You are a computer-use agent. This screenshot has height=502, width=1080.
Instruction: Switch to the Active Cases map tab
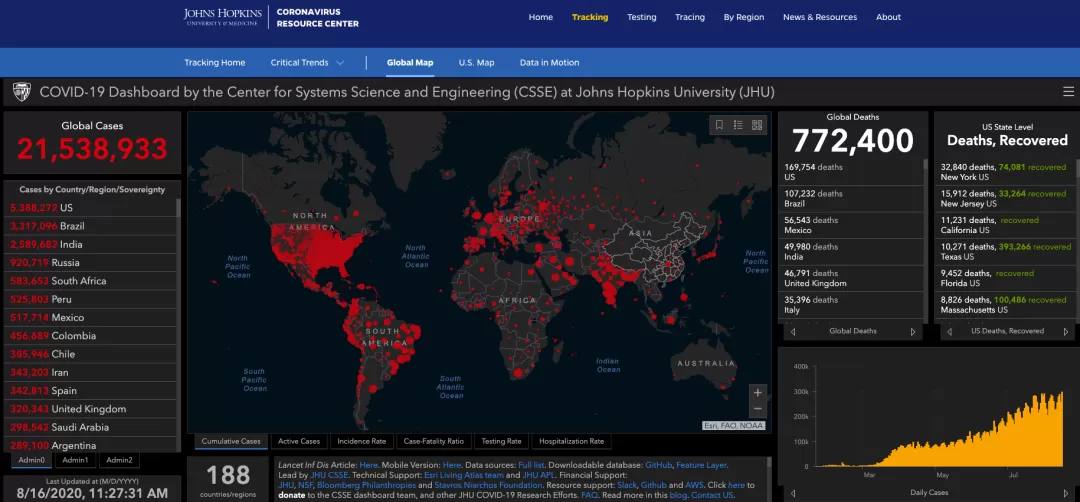pyautogui.click(x=299, y=441)
